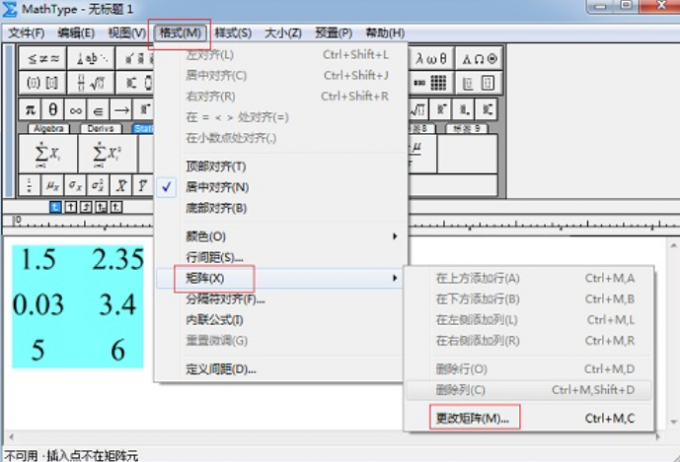
Task: Open the fraction and radical templates palette
Action: (91, 83)
